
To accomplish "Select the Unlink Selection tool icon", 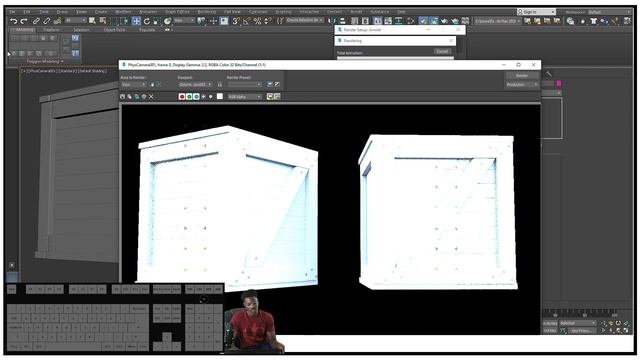I will click(47, 21).
